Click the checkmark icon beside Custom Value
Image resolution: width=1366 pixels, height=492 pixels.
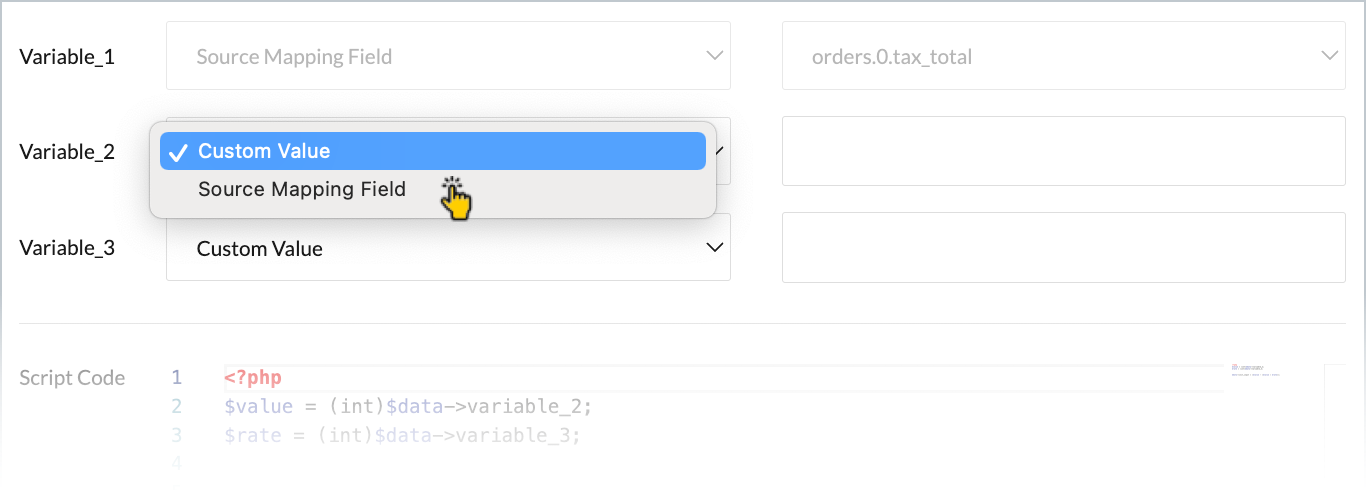[x=178, y=152]
